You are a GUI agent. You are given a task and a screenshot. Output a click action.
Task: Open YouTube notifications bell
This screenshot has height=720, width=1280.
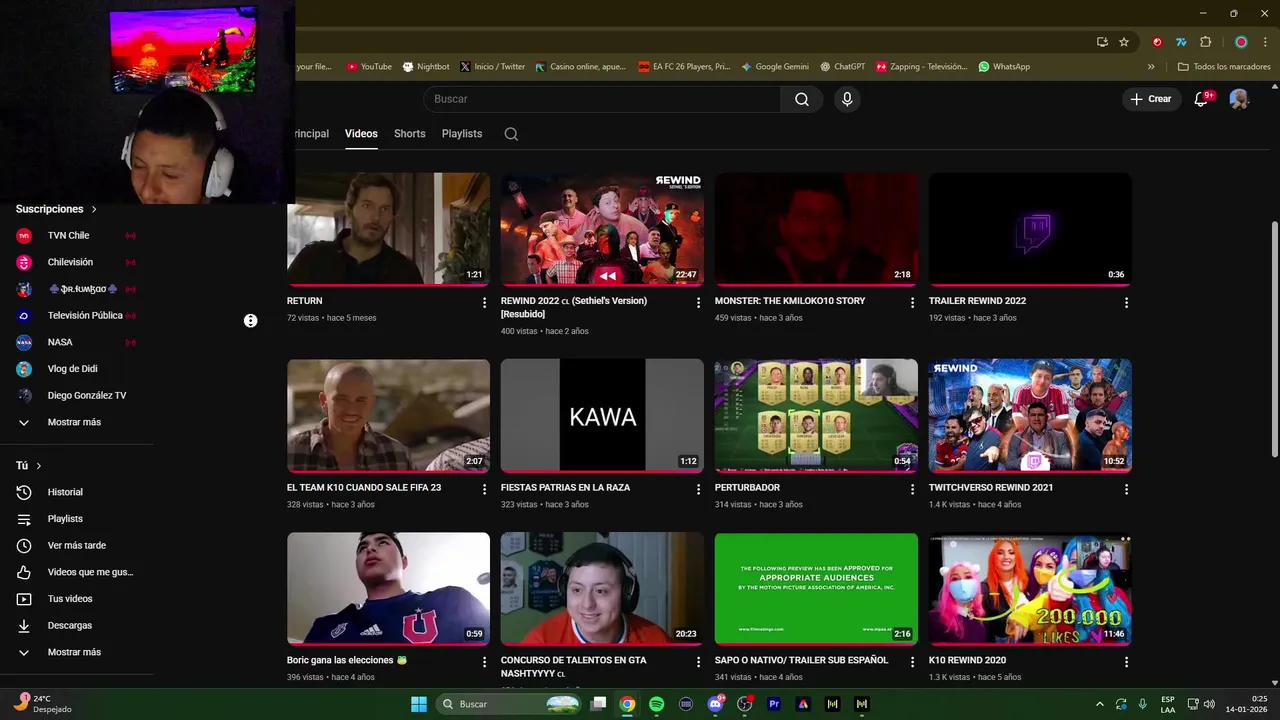coord(1202,99)
